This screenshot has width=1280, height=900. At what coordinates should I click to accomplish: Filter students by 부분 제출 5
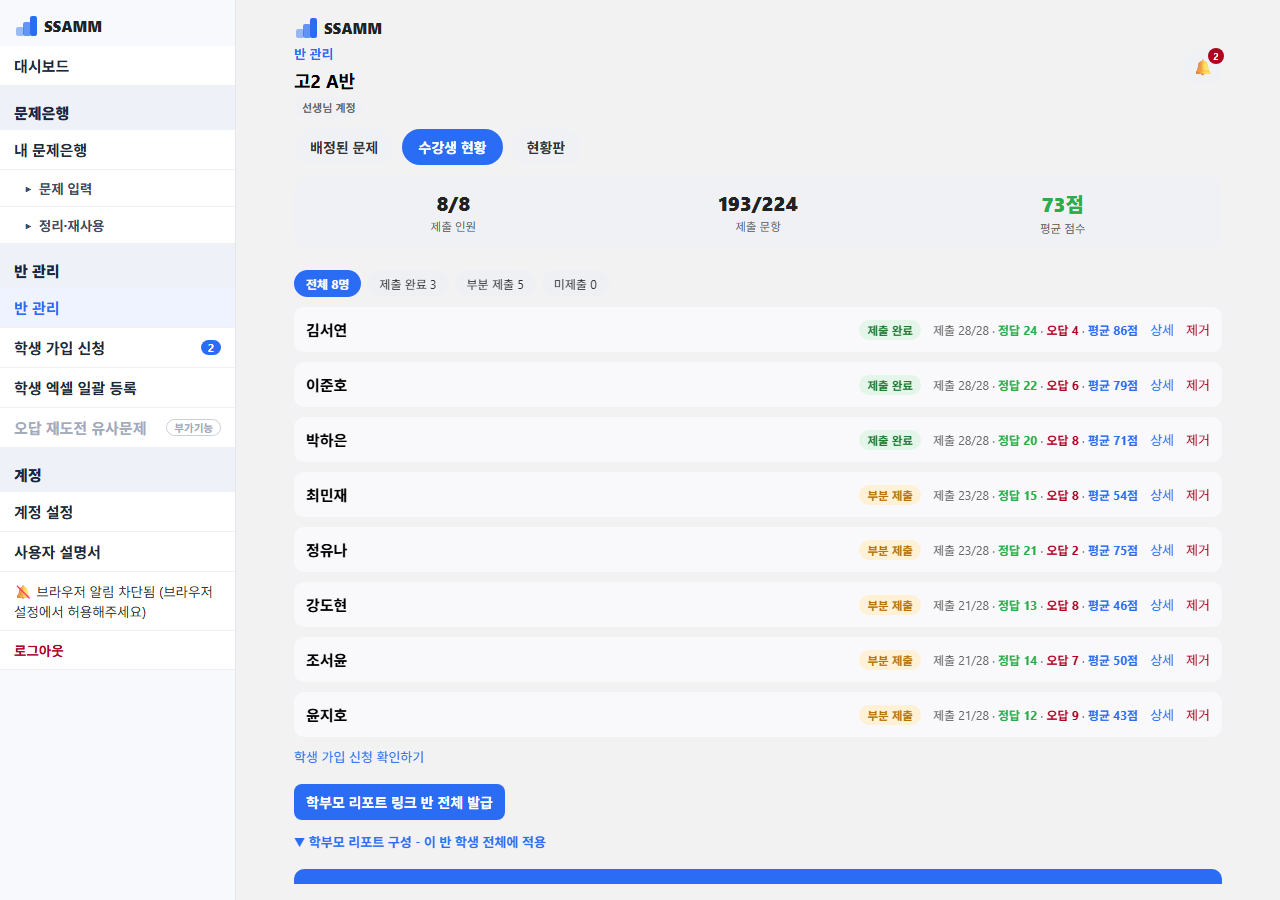495,284
